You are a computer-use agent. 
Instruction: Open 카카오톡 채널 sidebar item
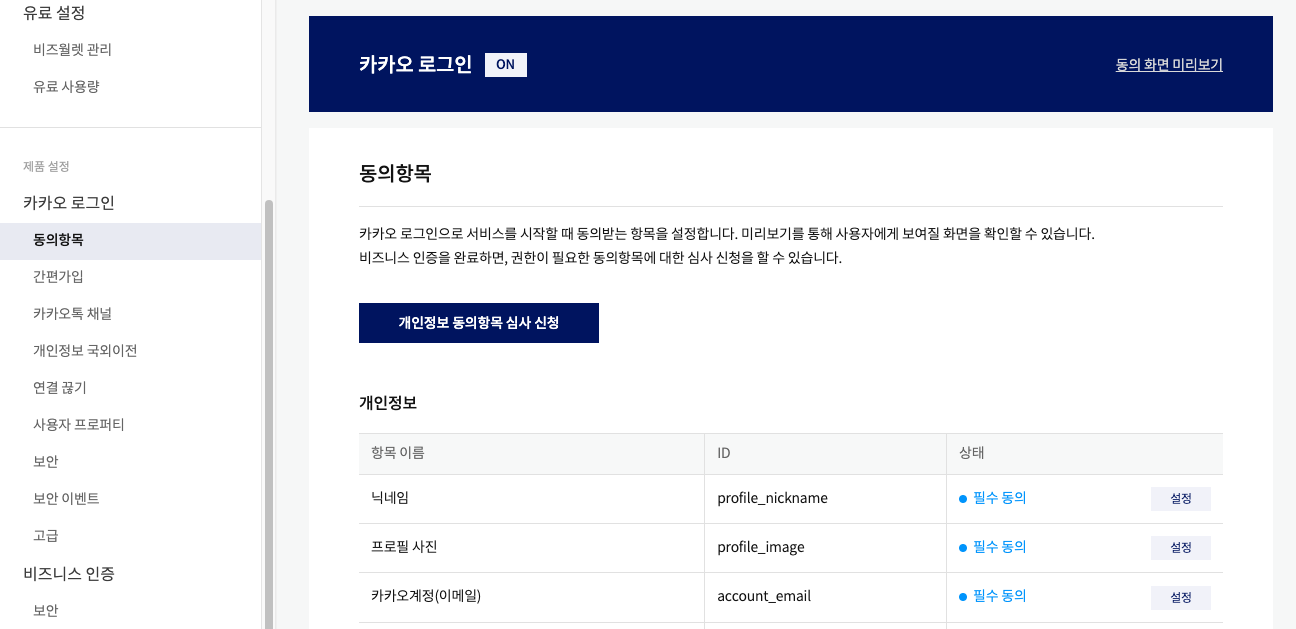point(72,314)
